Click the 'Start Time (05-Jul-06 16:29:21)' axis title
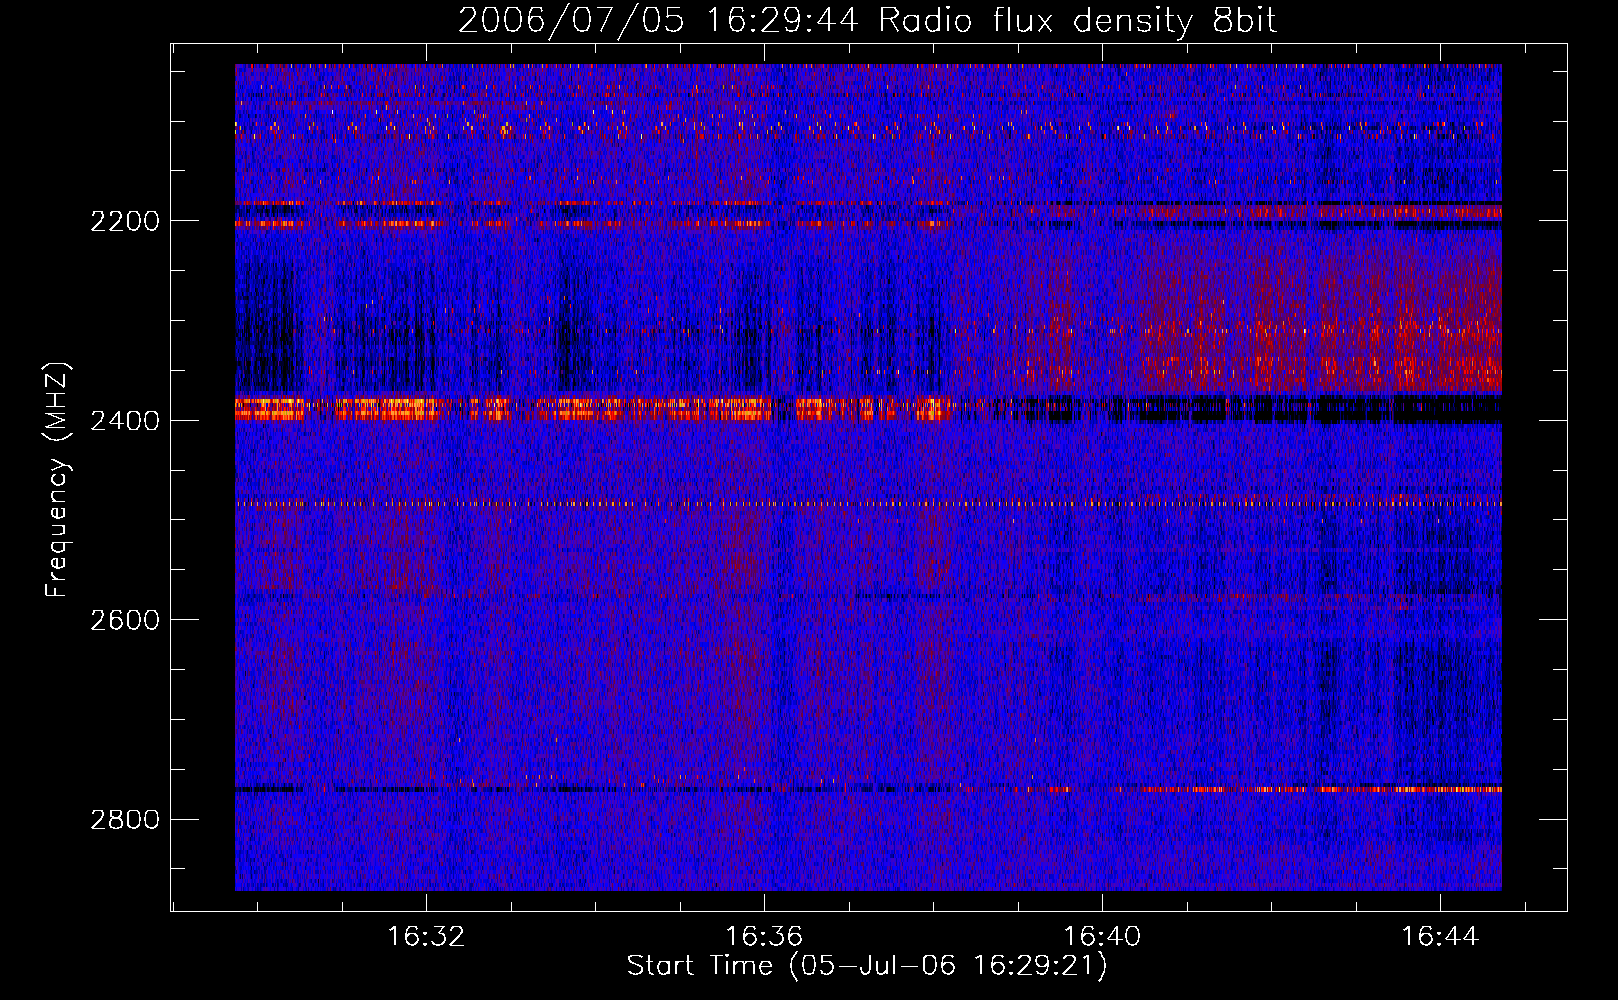 (x=867, y=966)
